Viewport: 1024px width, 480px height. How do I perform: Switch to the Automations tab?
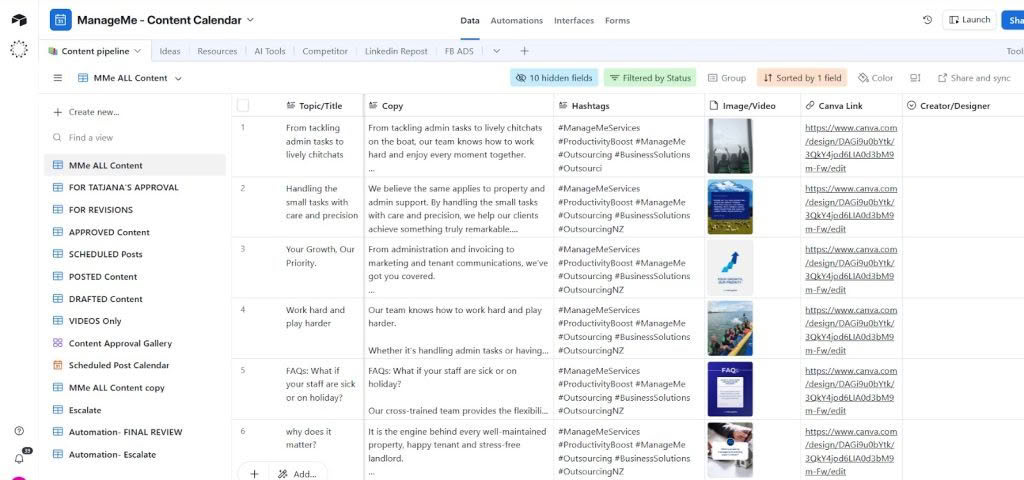[517, 20]
